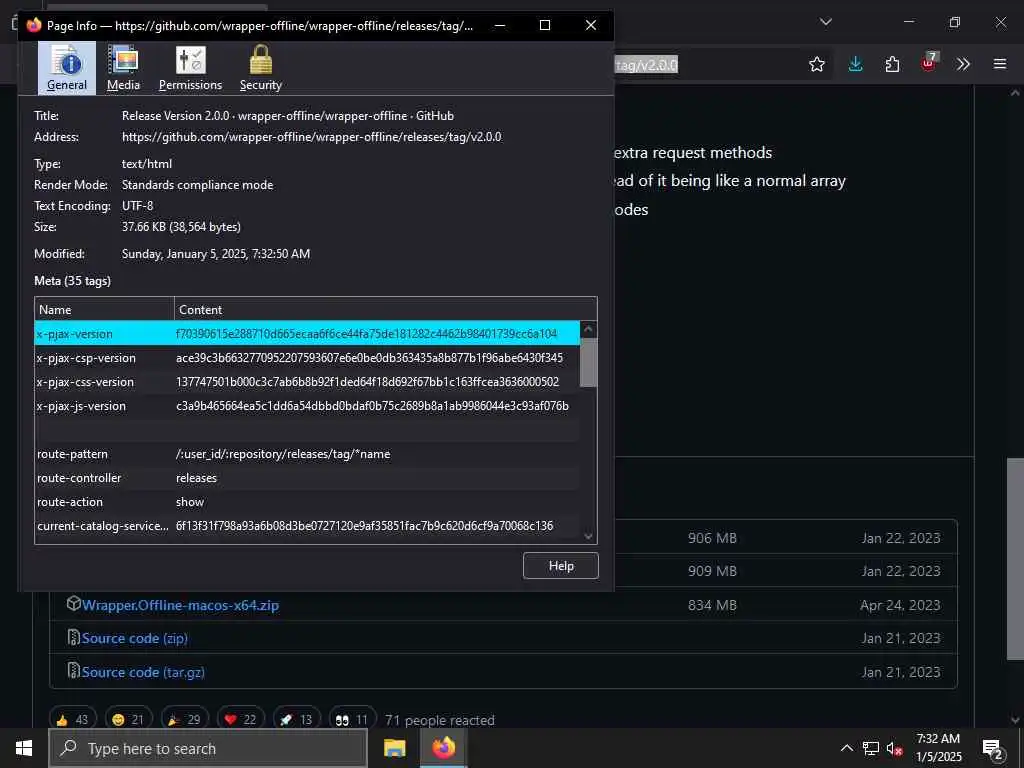Screen dimensions: 1024x768
Task: Toggle the rocket reaction with 13
Action: point(297,720)
